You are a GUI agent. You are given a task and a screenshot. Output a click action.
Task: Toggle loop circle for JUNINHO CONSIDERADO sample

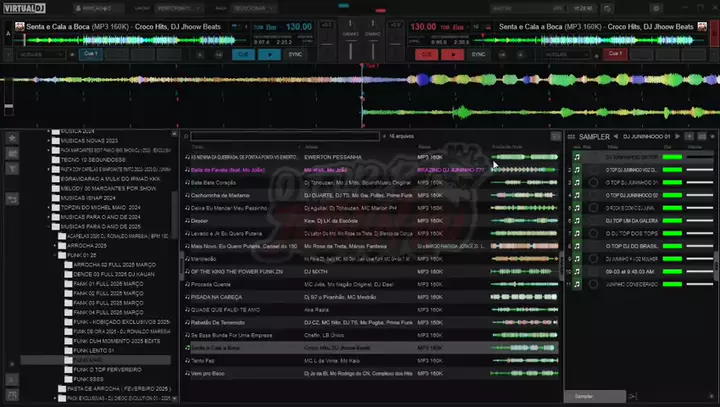click(593, 284)
